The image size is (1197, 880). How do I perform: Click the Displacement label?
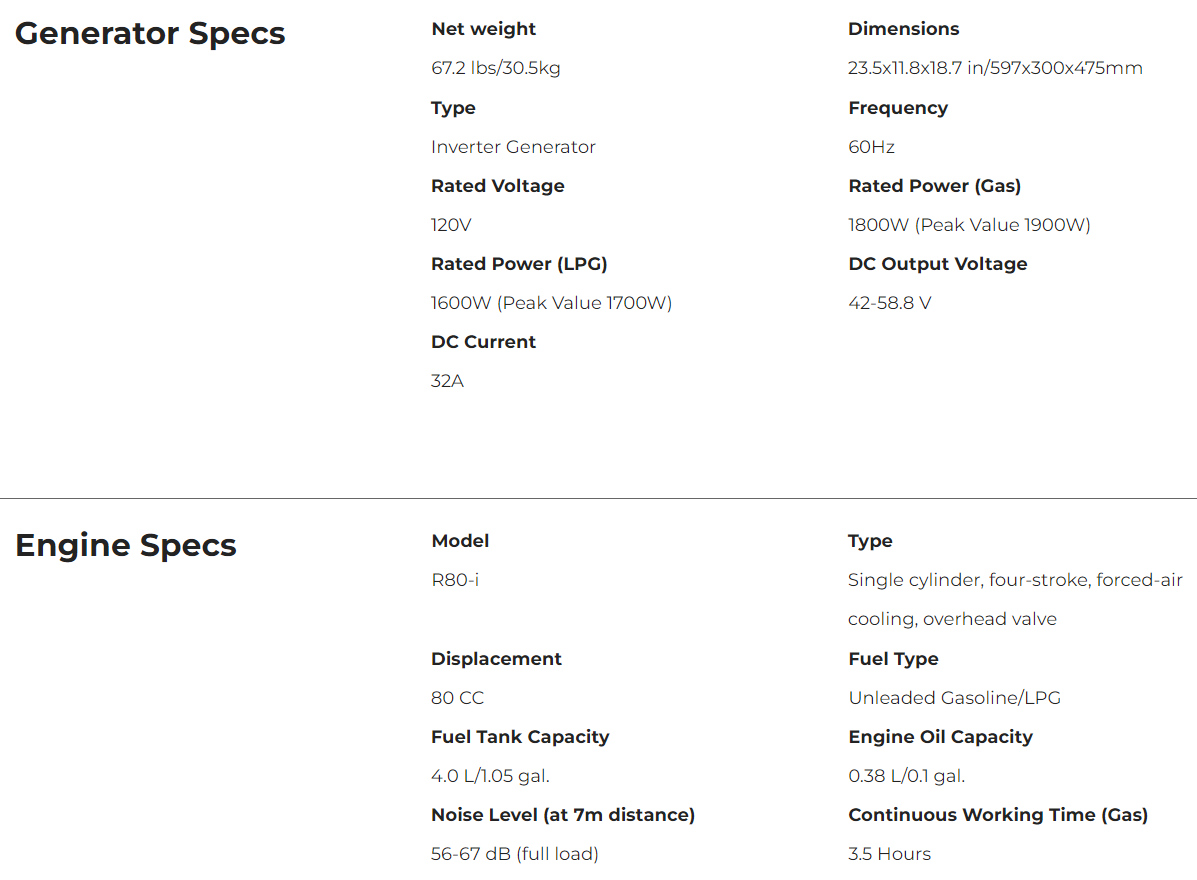click(496, 659)
